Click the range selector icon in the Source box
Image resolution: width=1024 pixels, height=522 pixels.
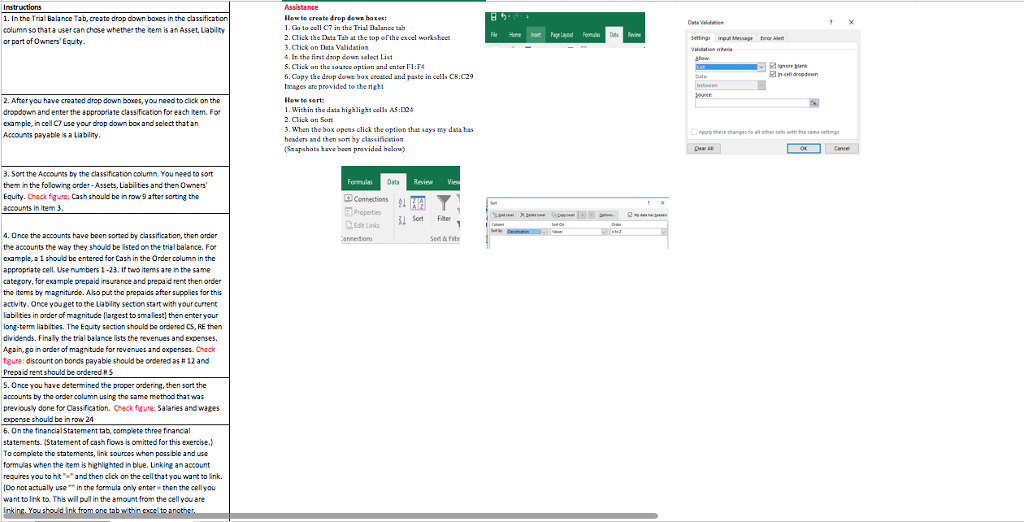pos(814,103)
